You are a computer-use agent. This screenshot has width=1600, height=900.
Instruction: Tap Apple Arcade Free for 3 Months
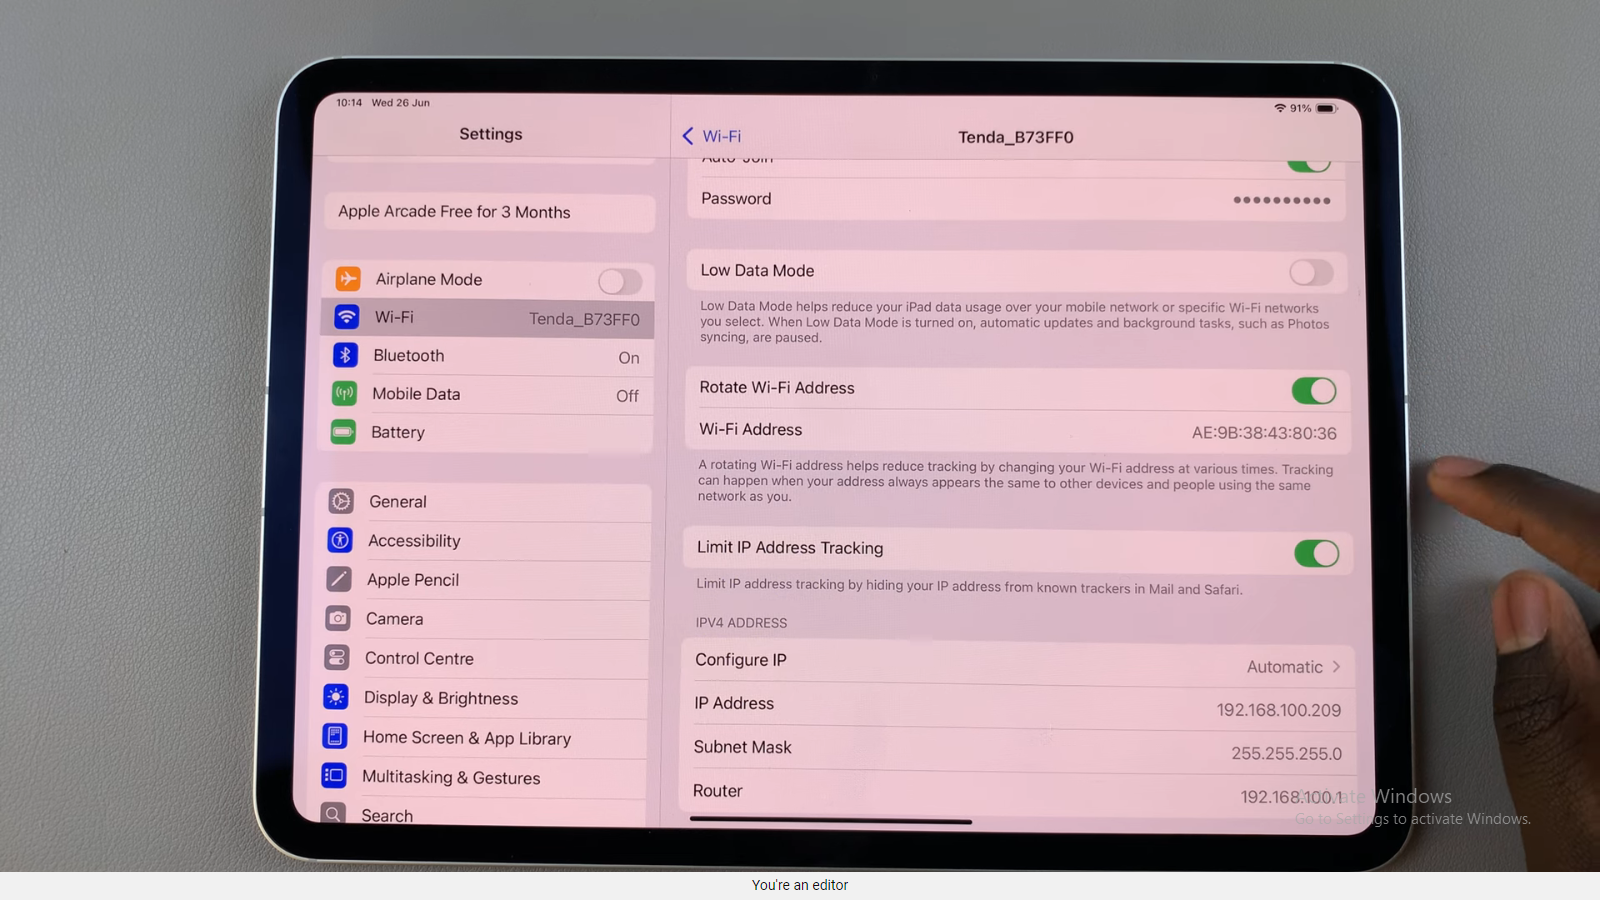point(489,212)
